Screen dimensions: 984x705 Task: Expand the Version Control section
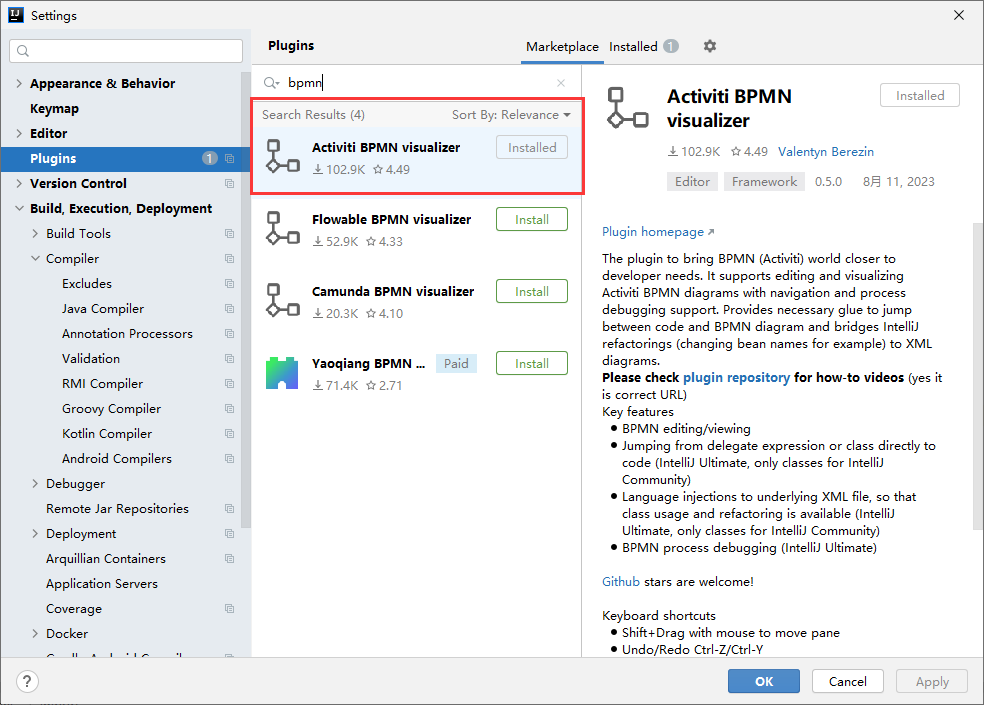[19, 183]
